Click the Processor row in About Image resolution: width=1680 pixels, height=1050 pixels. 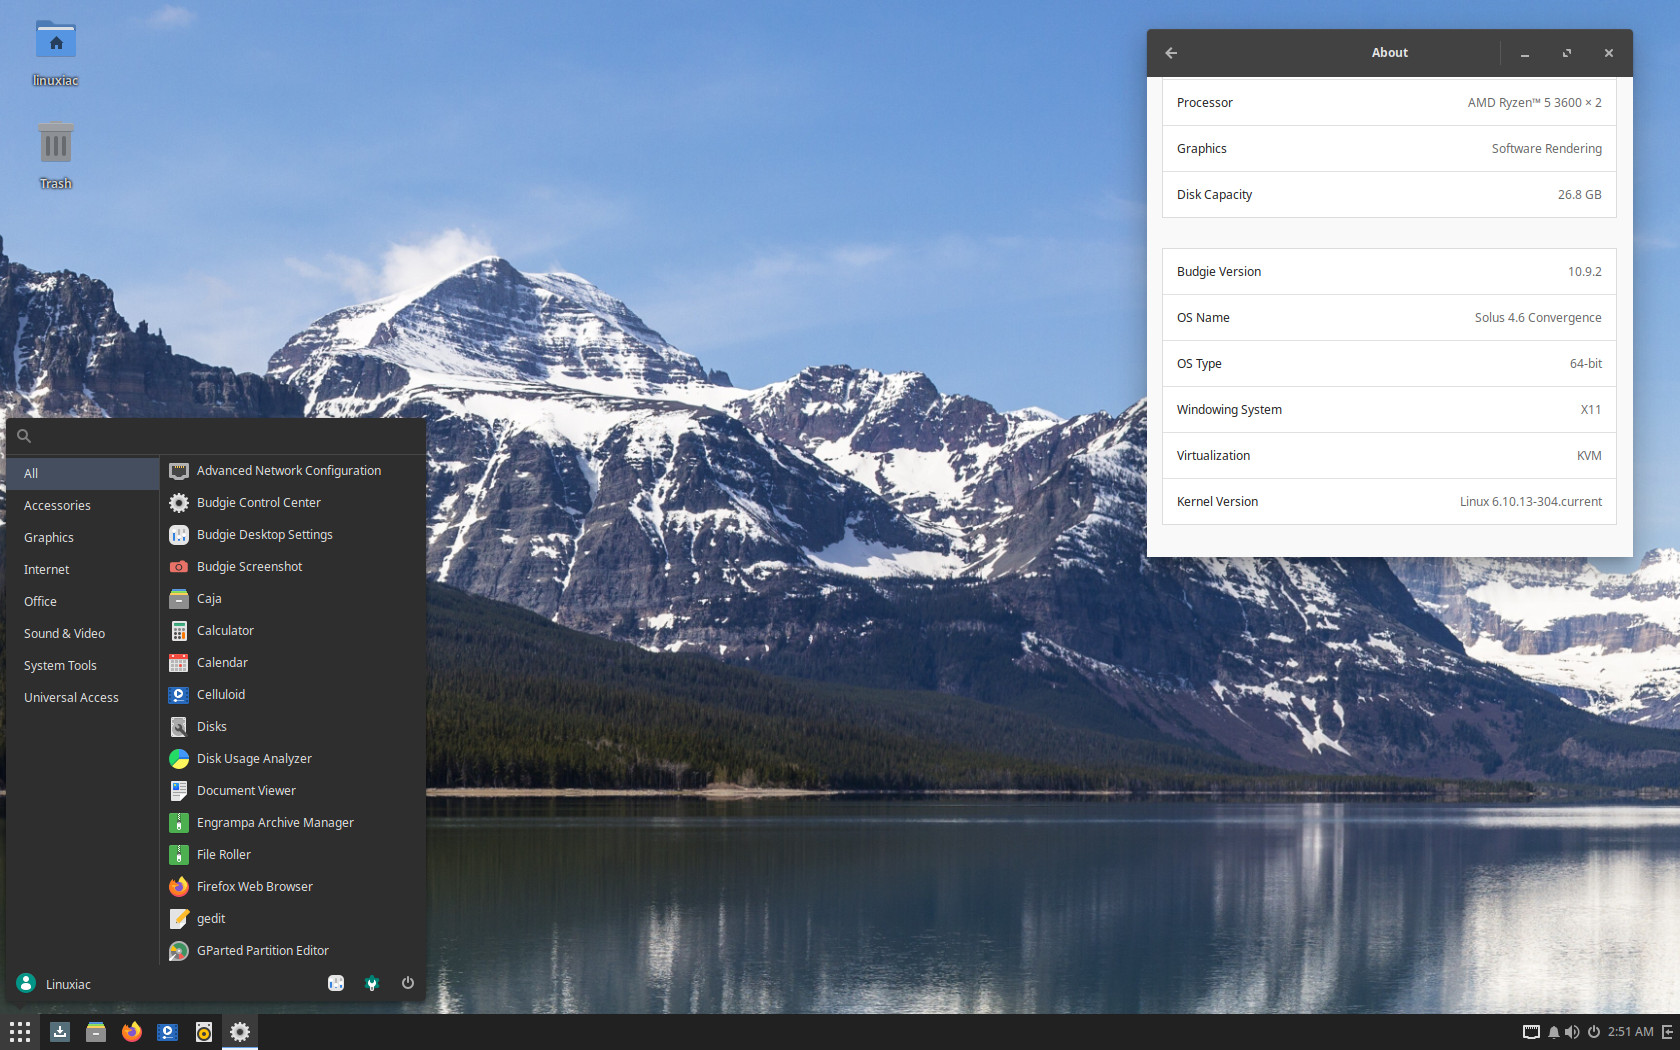(x=1389, y=103)
